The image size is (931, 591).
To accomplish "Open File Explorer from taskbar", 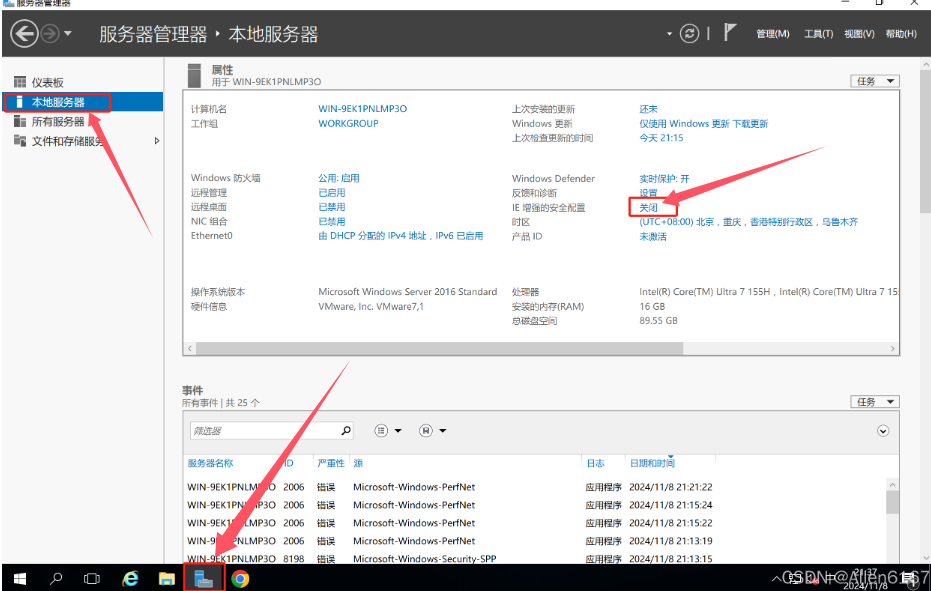I will tap(167, 578).
